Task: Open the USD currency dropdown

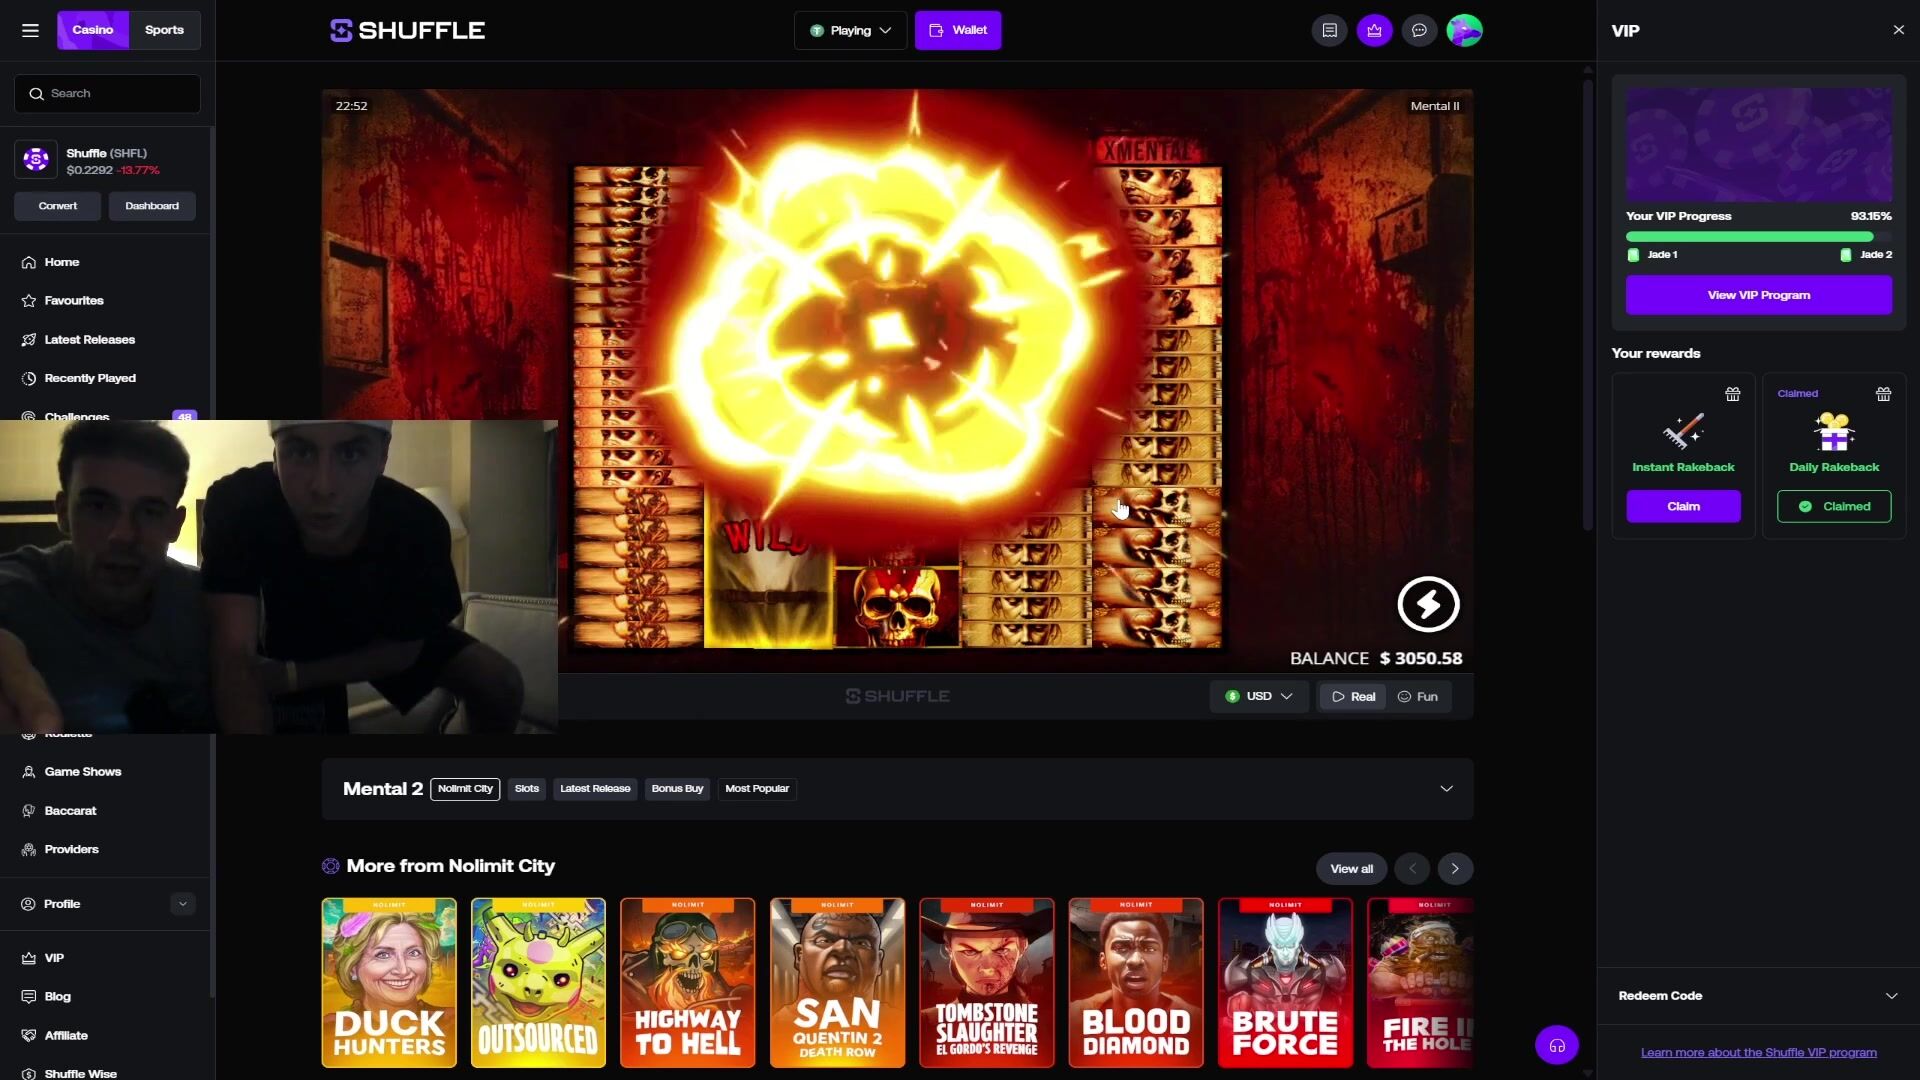Action: [1259, 696]
